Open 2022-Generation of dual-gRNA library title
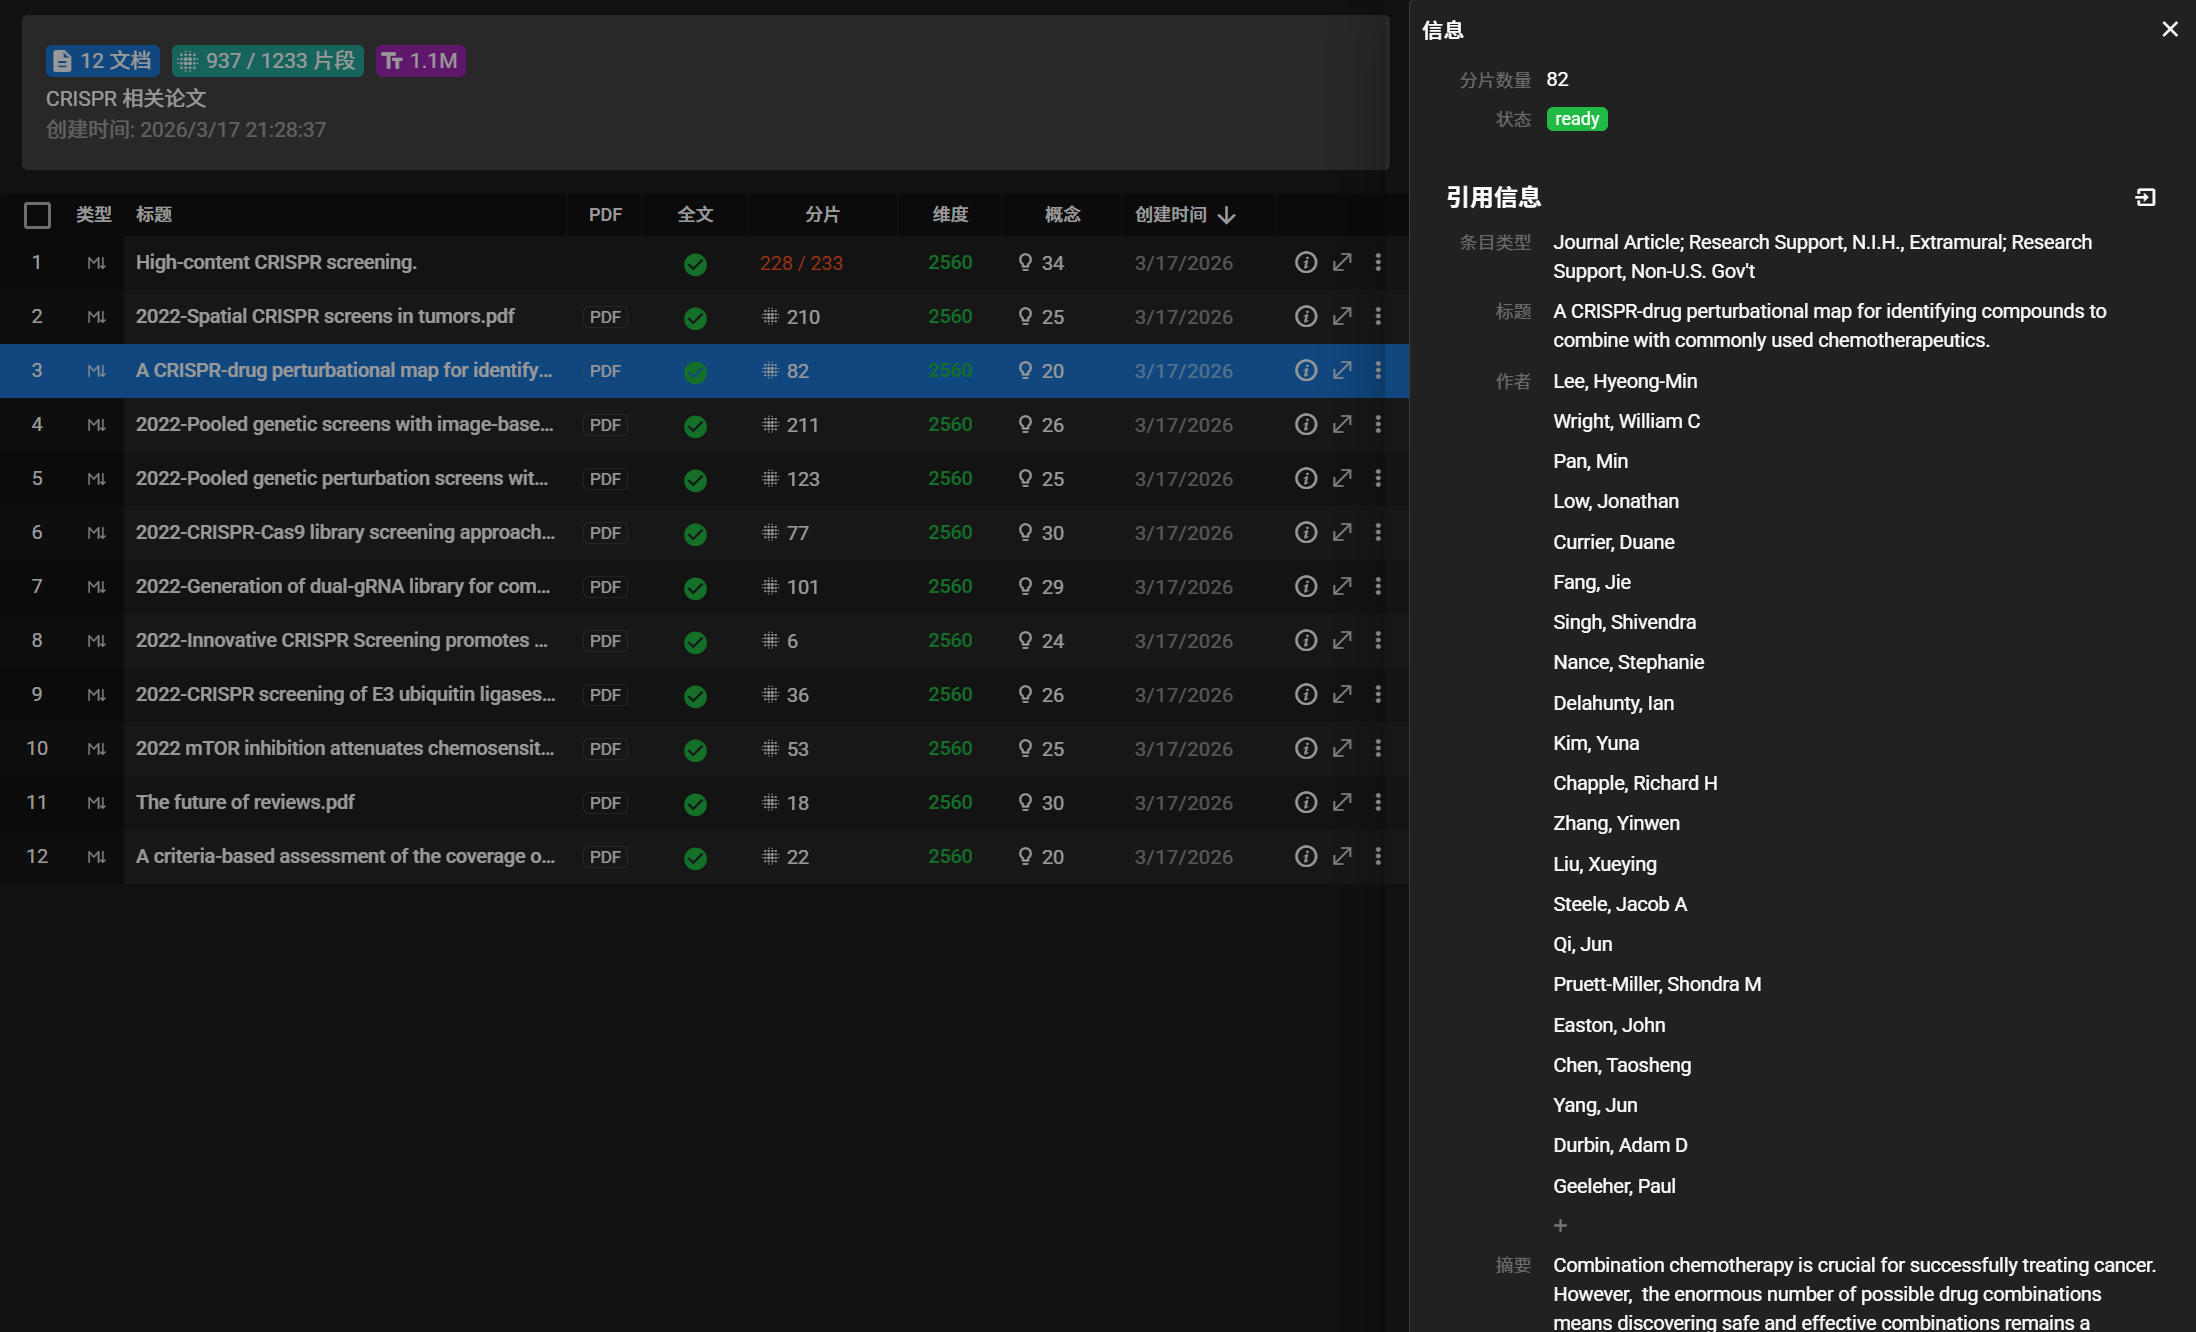The height and width of the screenshot is (1332, 2196). click(x=343, y=586)
